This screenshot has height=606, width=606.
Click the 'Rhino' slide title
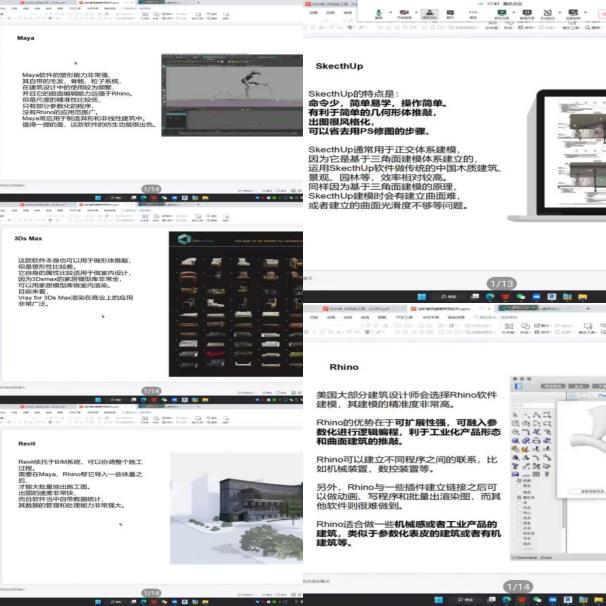pyautogui.click(x=344, y=367)
